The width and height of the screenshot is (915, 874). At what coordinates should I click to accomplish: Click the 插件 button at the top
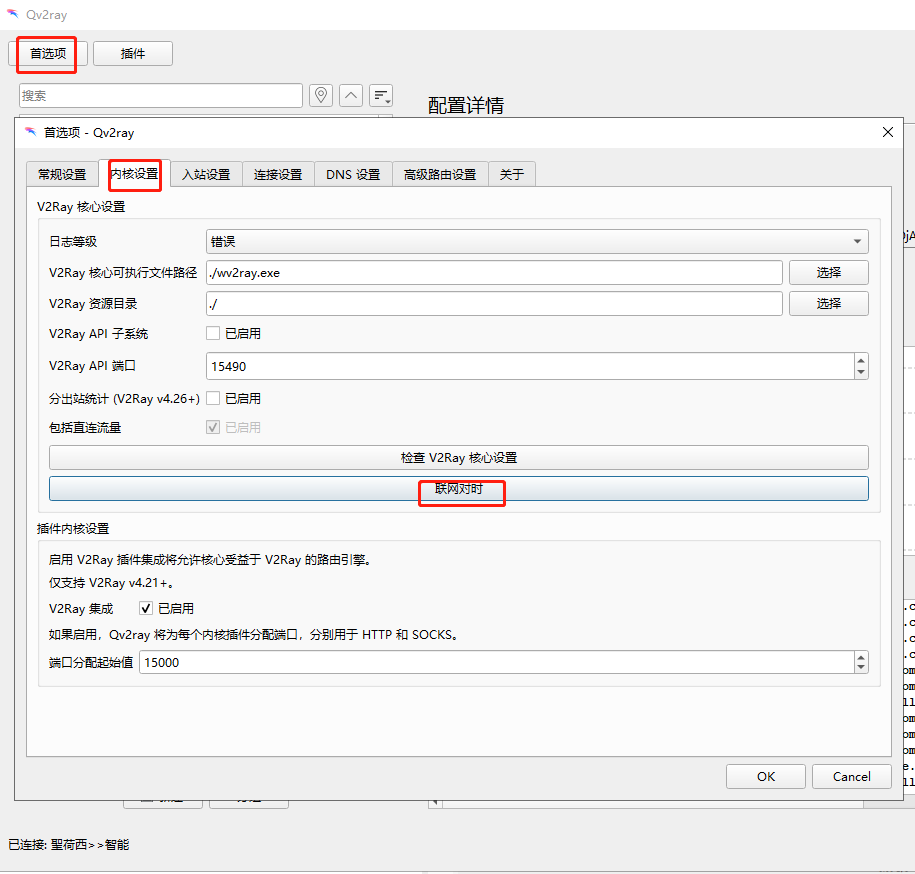coord(133,53)
